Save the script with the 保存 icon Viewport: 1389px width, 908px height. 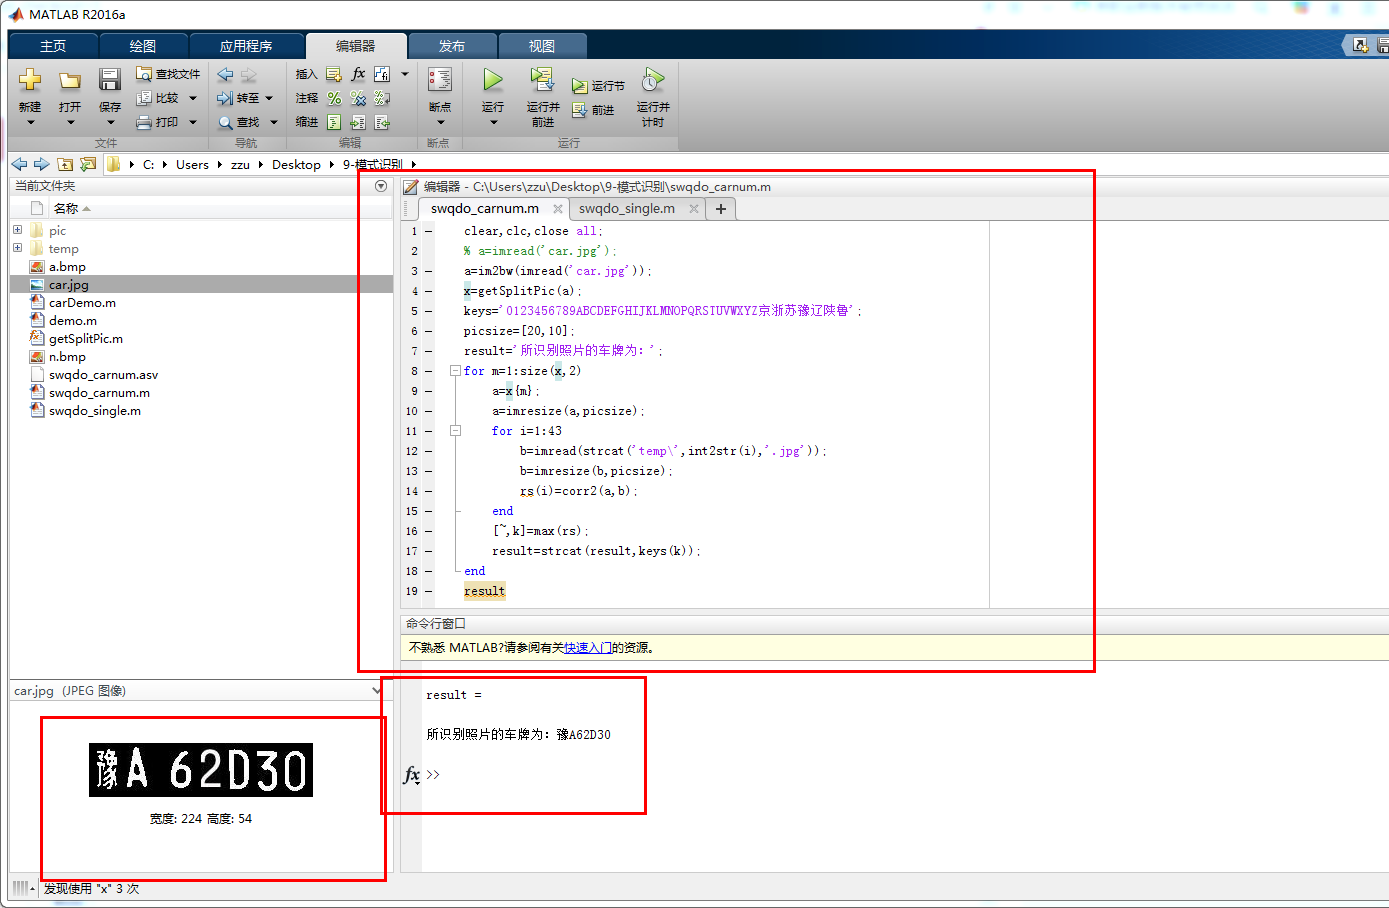tap(109, 80)
